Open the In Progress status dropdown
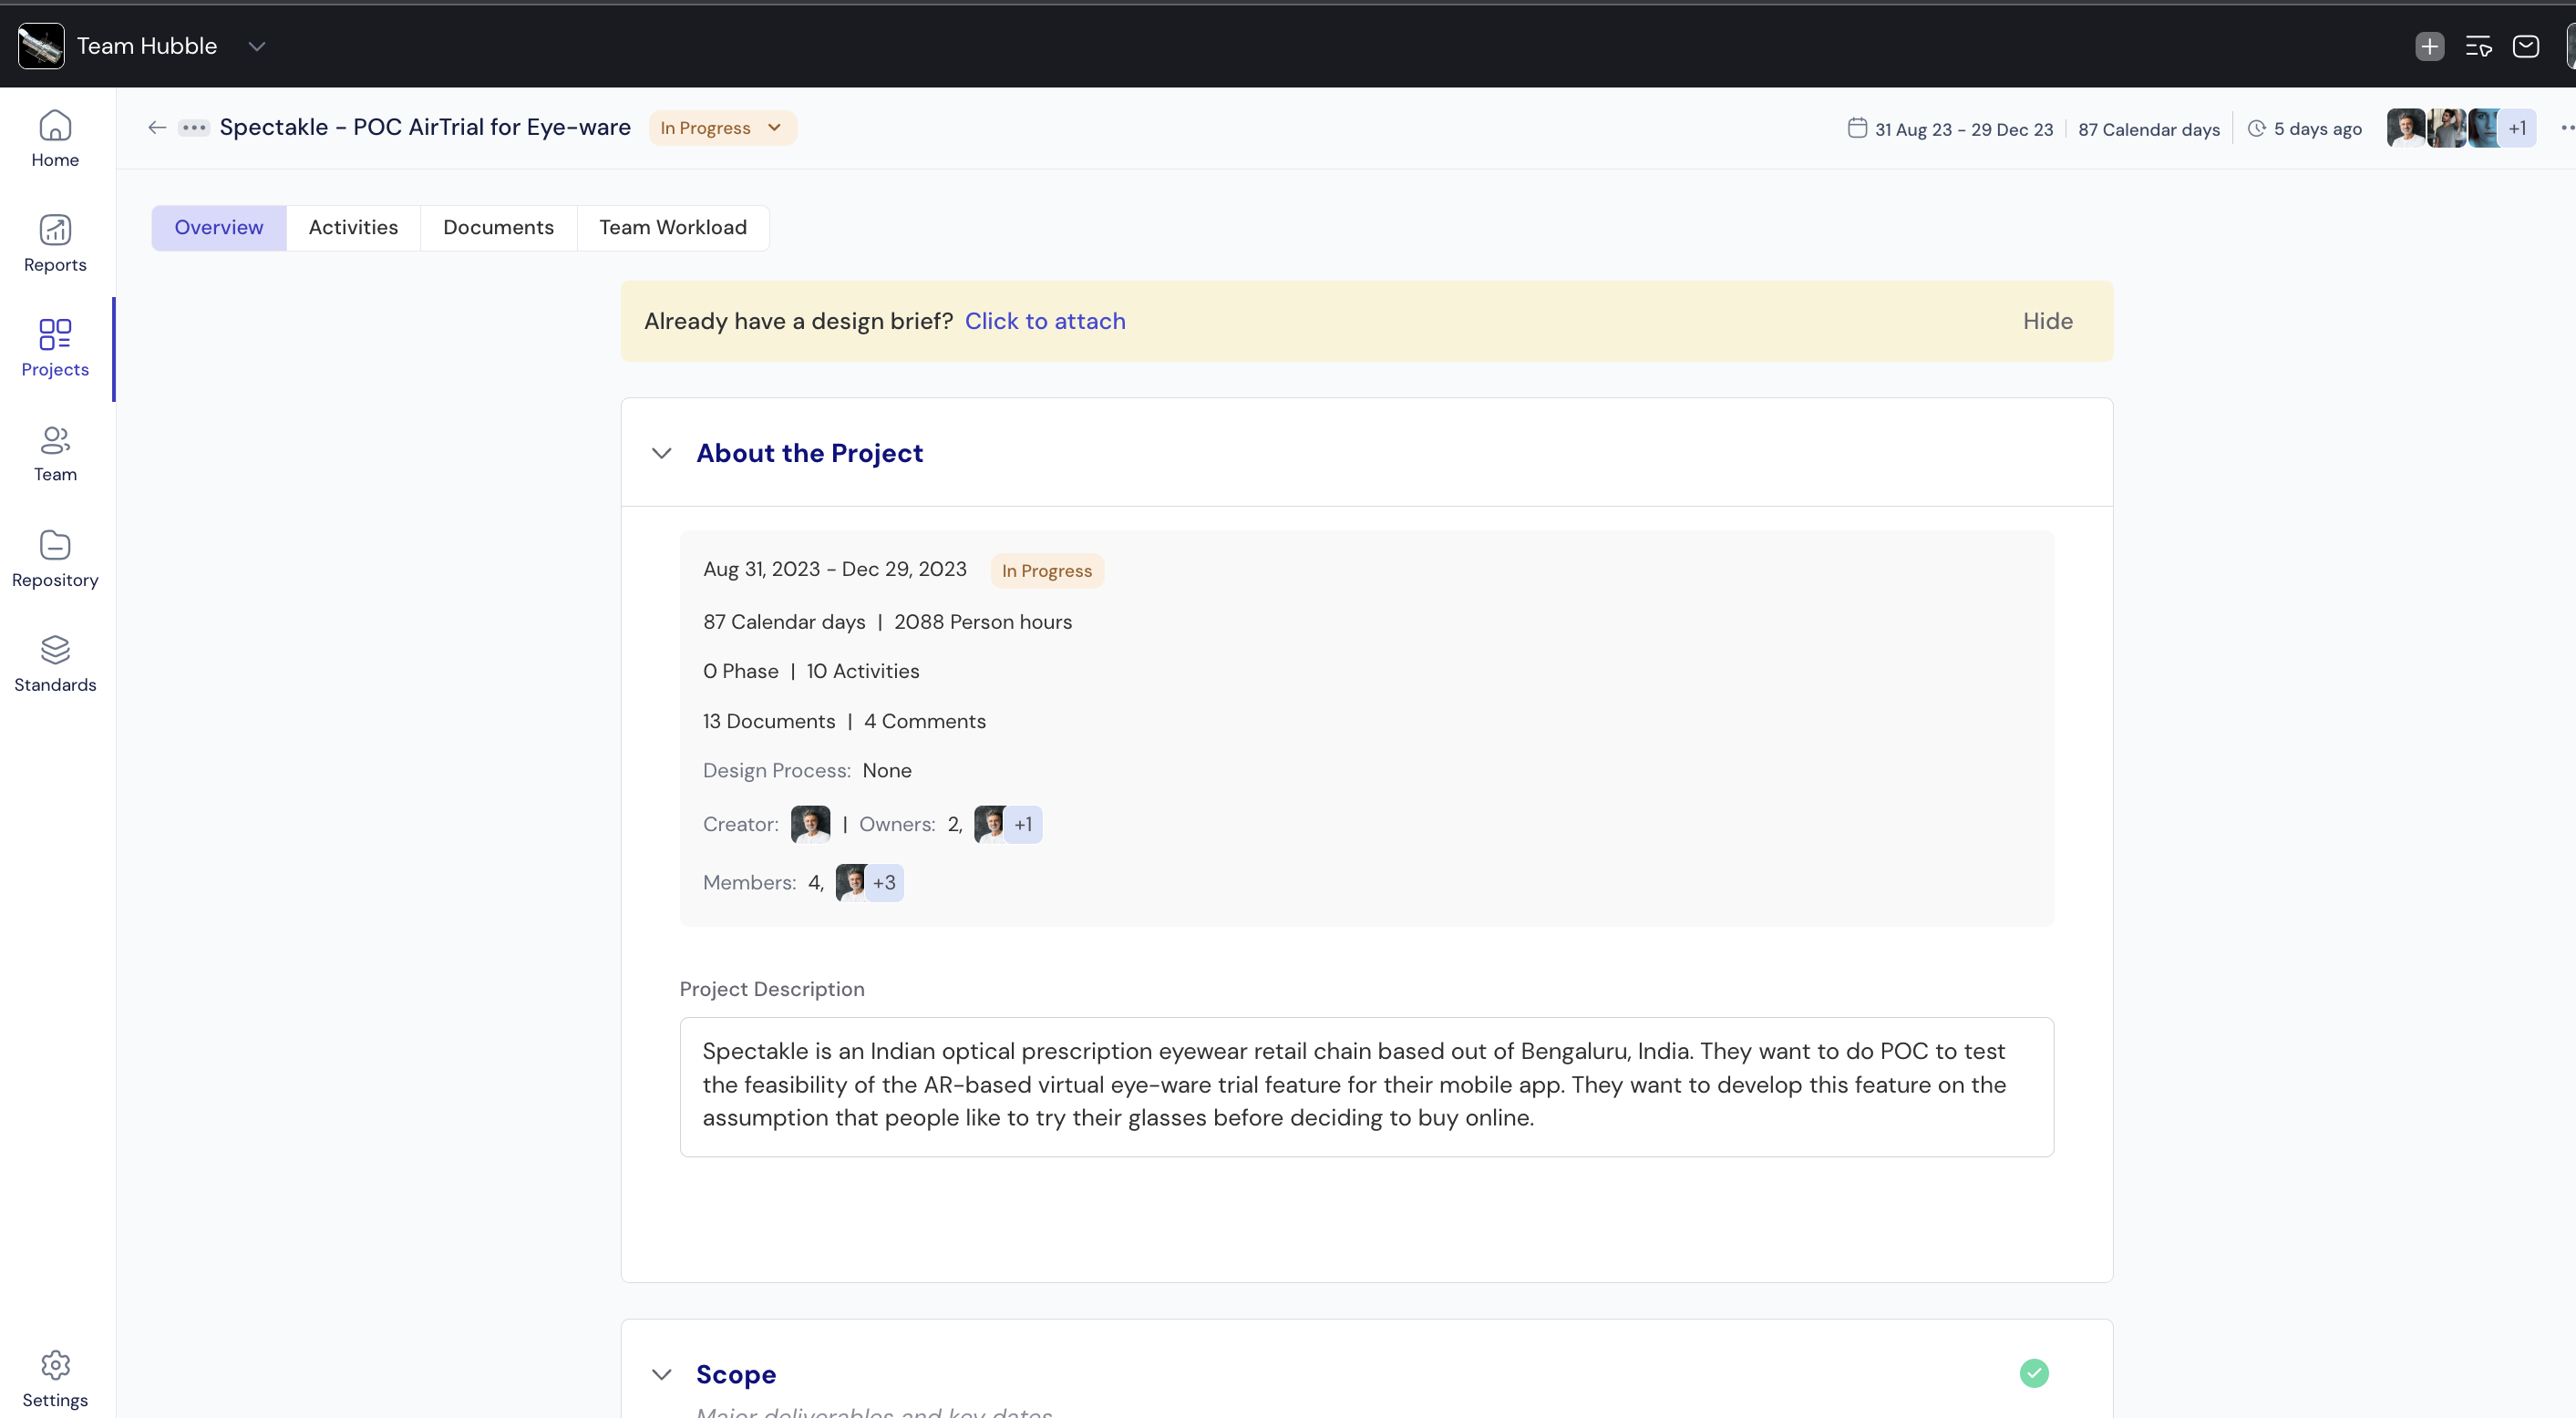 tap(721, 128)
